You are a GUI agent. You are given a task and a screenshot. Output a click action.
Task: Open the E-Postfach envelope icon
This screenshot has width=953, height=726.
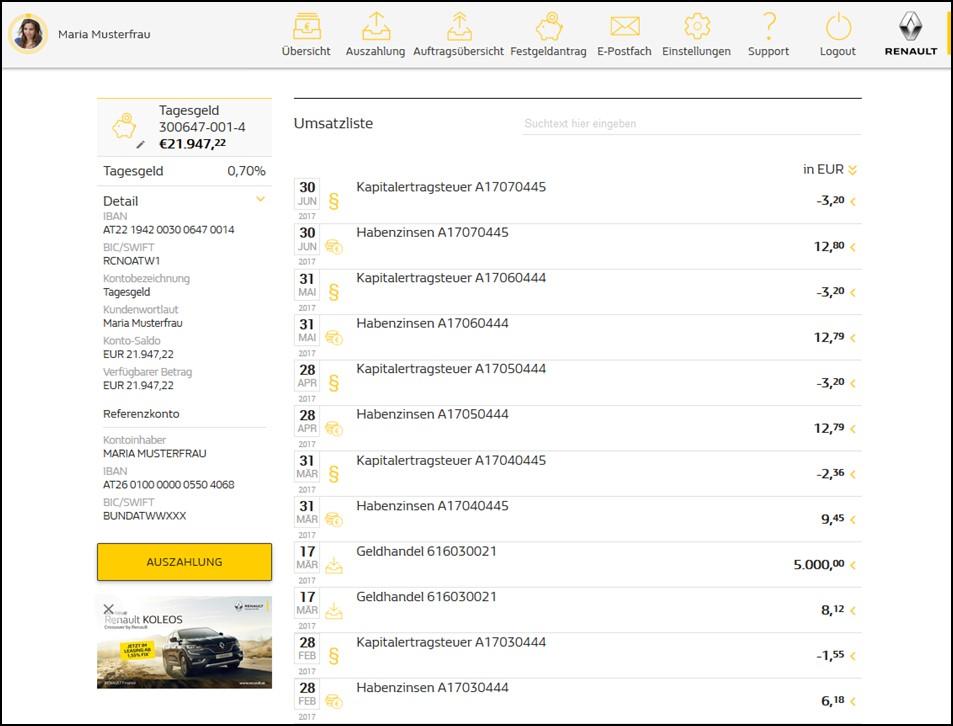[x=624, y=28]
